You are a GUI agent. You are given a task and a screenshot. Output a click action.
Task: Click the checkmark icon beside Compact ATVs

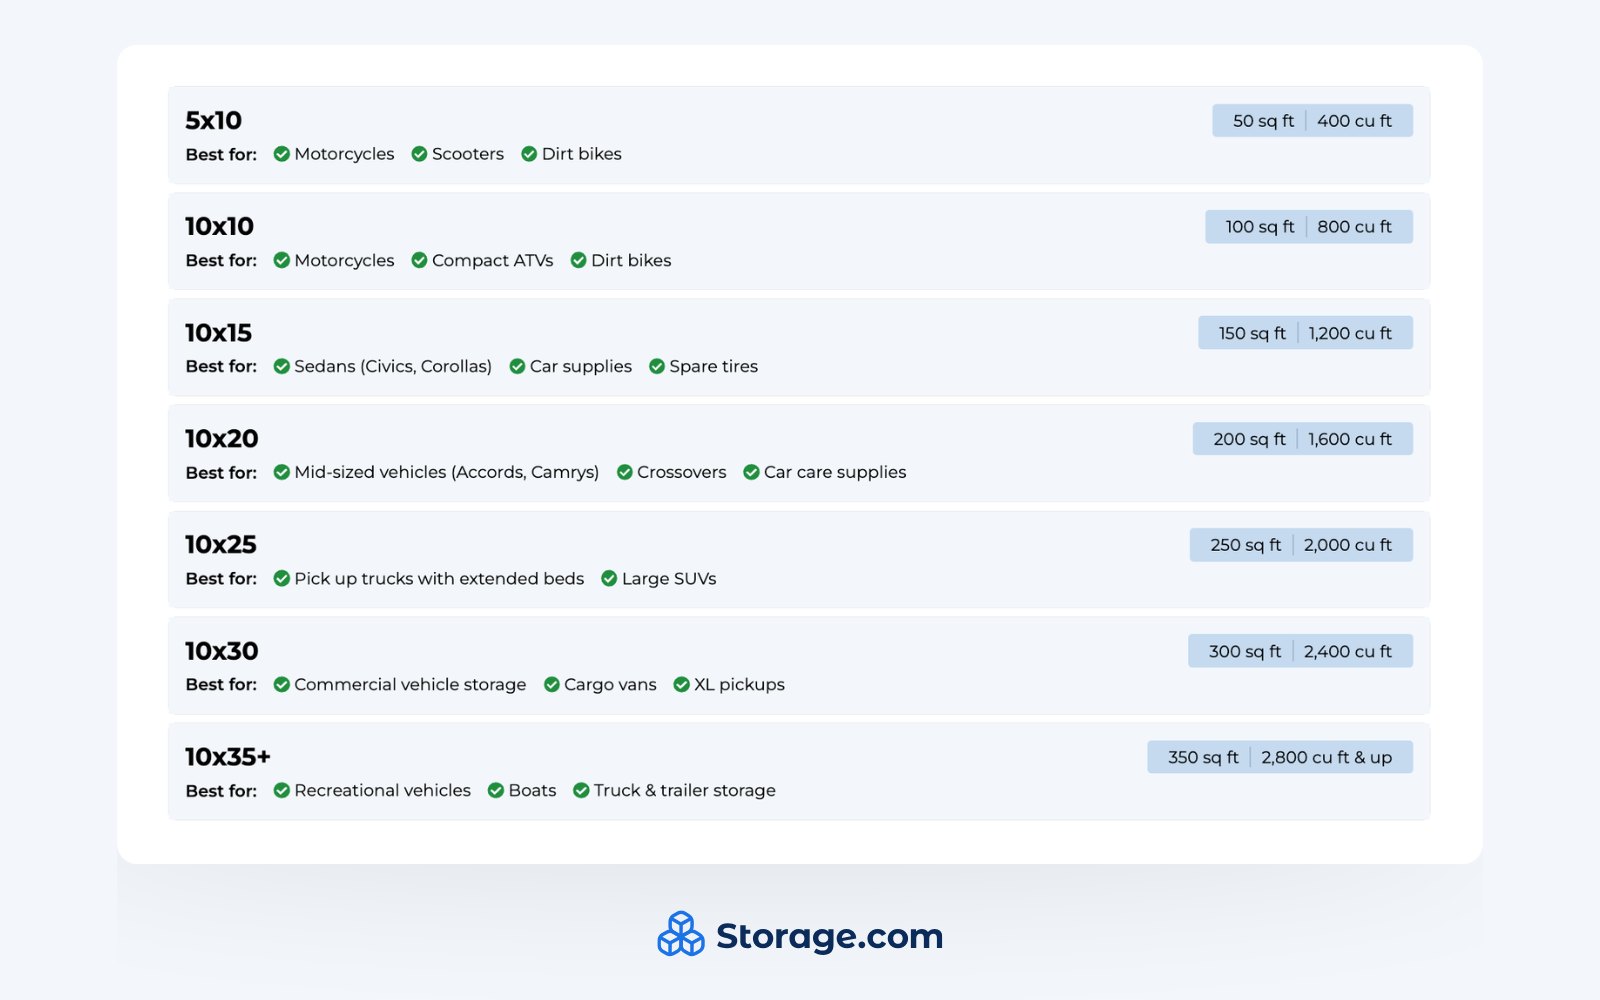(x=420, y=260)
